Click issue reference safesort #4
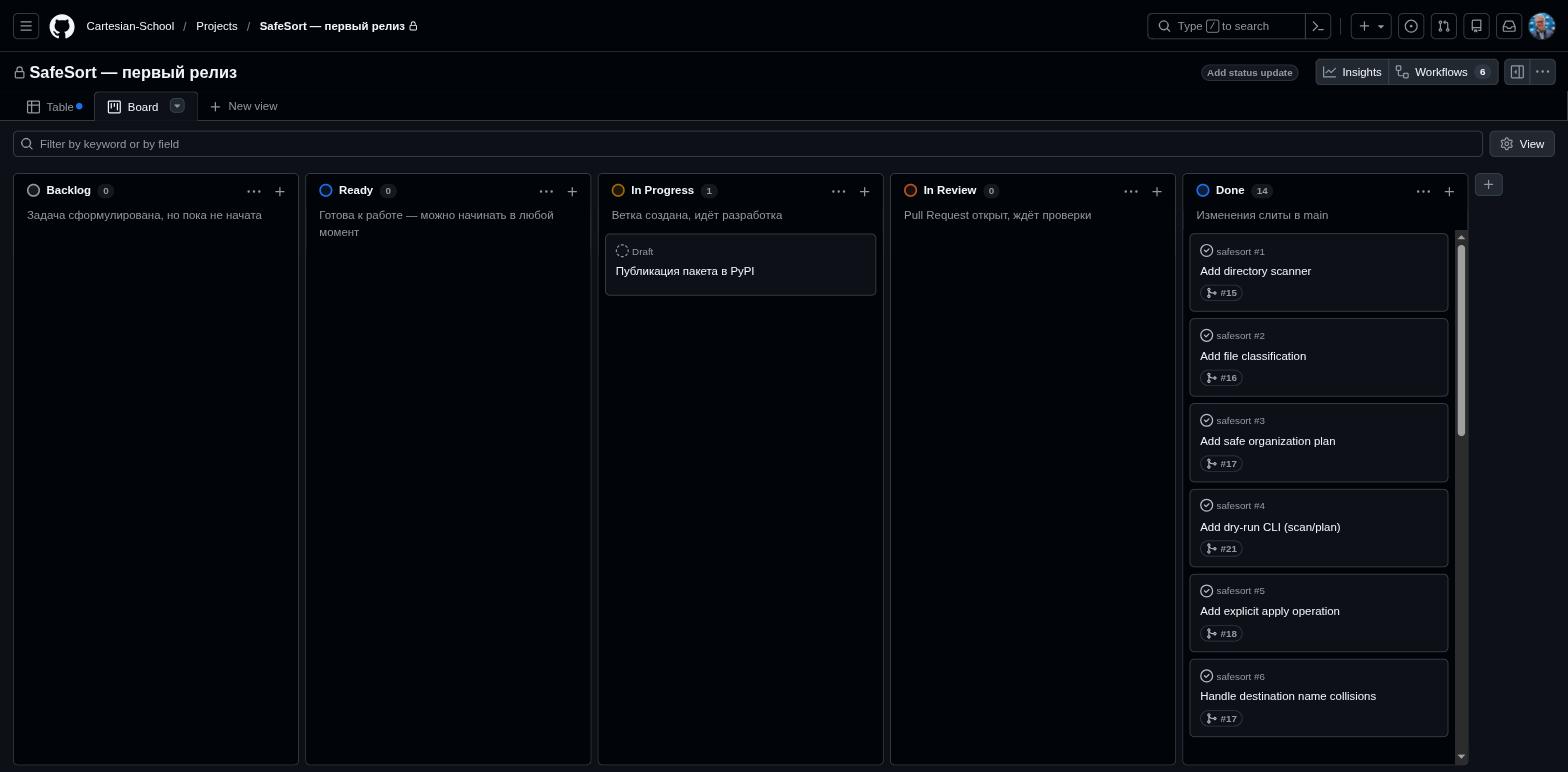Viewport: 1568px width, 772px height. pyautogui.click(x=1240, y=506)
